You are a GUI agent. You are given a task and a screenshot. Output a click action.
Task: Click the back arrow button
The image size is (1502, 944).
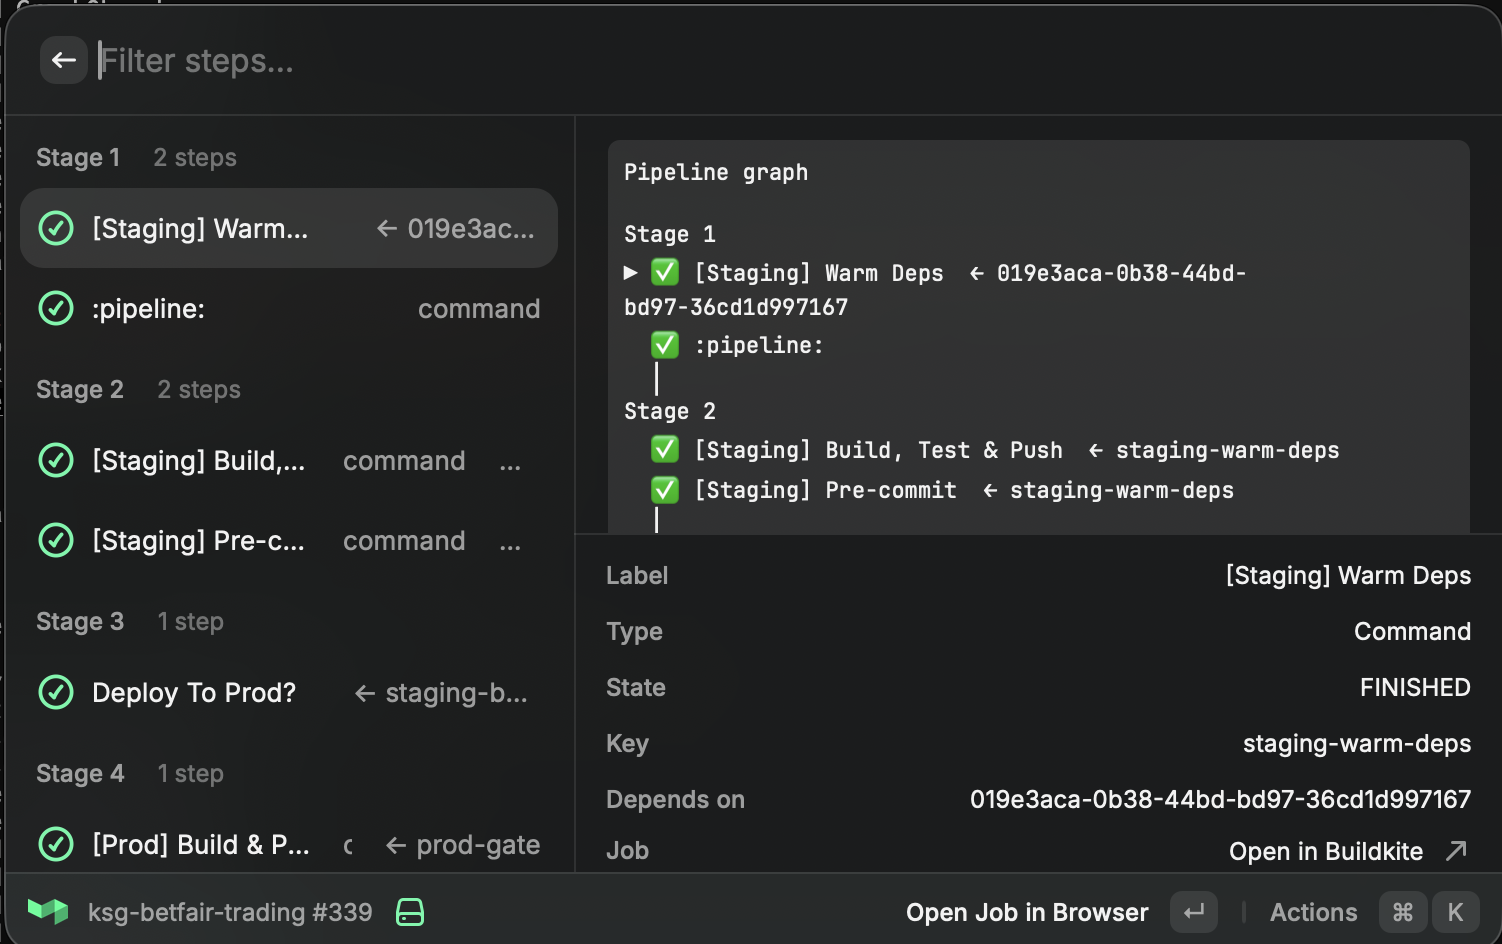(x=64, y=60)
